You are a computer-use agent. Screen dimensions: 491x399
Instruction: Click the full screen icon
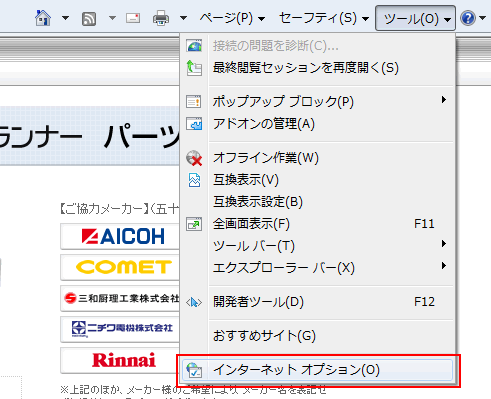pyautogui.click(x=194, y=224)
